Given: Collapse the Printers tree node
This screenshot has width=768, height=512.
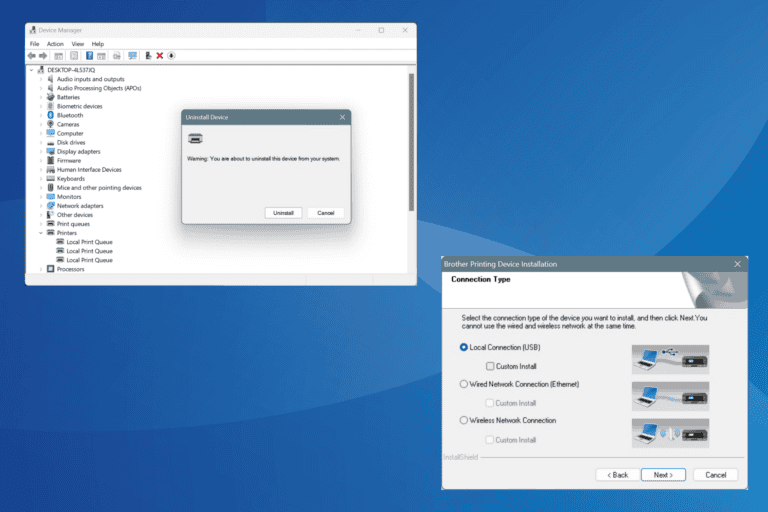Looking at the screenshot, I should 41,233.
